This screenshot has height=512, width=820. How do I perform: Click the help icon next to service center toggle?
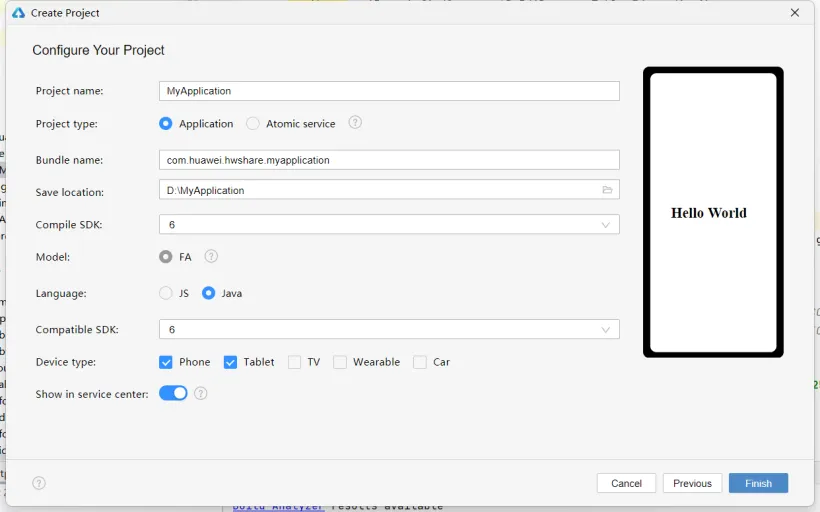201,394
